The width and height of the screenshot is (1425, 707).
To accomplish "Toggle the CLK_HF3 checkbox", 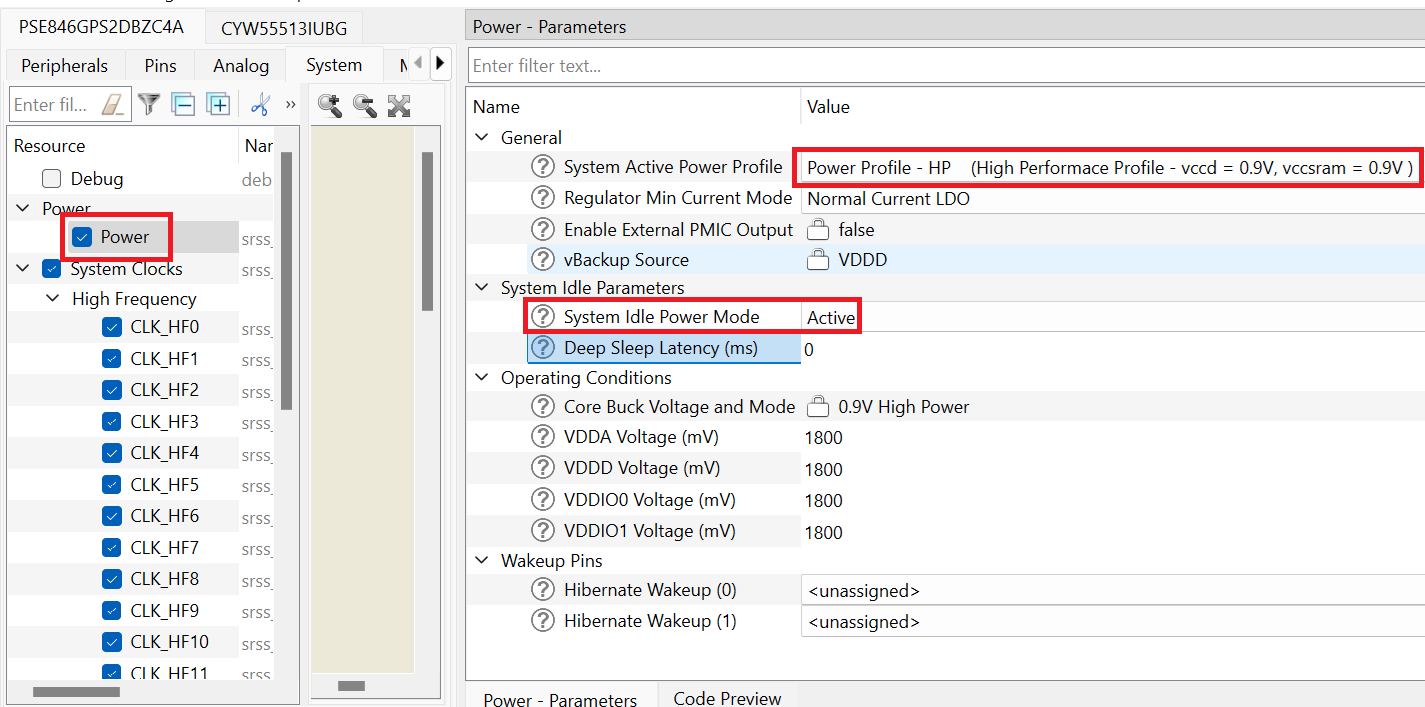I will [112, 421].
